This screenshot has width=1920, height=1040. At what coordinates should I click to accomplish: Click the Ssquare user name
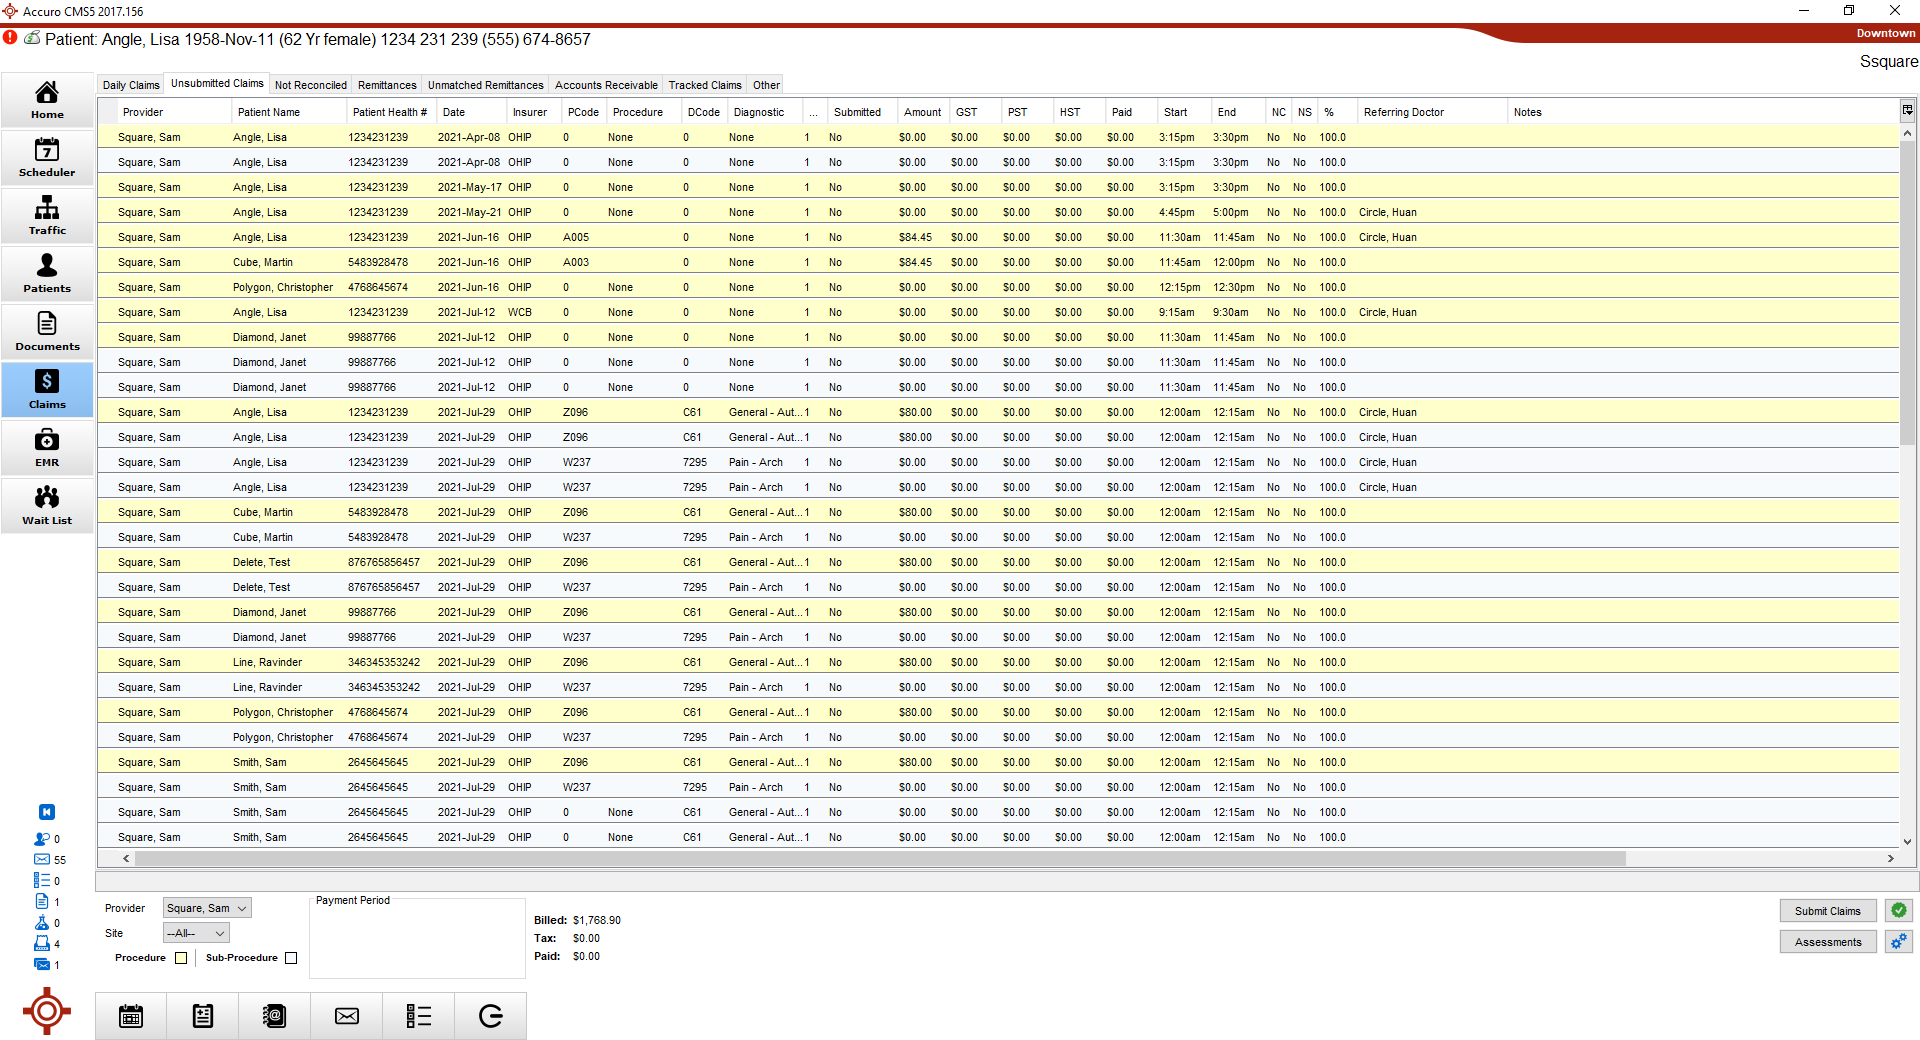(1888, 62)
